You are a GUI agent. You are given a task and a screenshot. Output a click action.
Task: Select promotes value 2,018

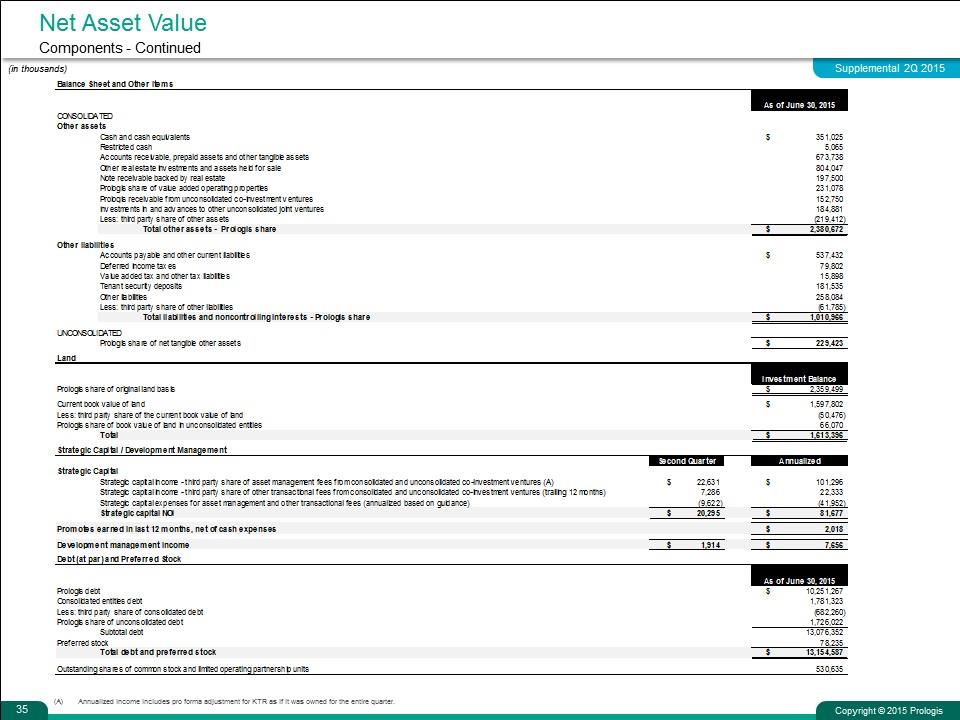834,530
